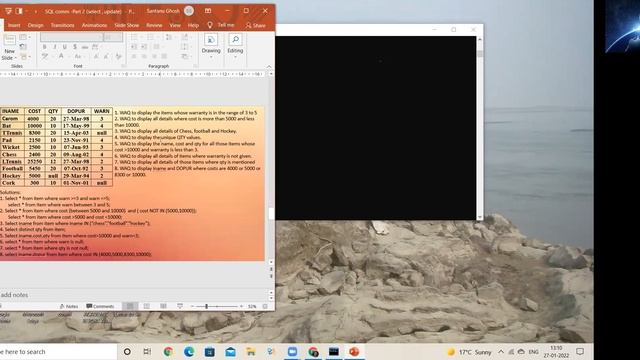Click the slide vertical scrollbar thumb
640x360 pixels.
271,213
